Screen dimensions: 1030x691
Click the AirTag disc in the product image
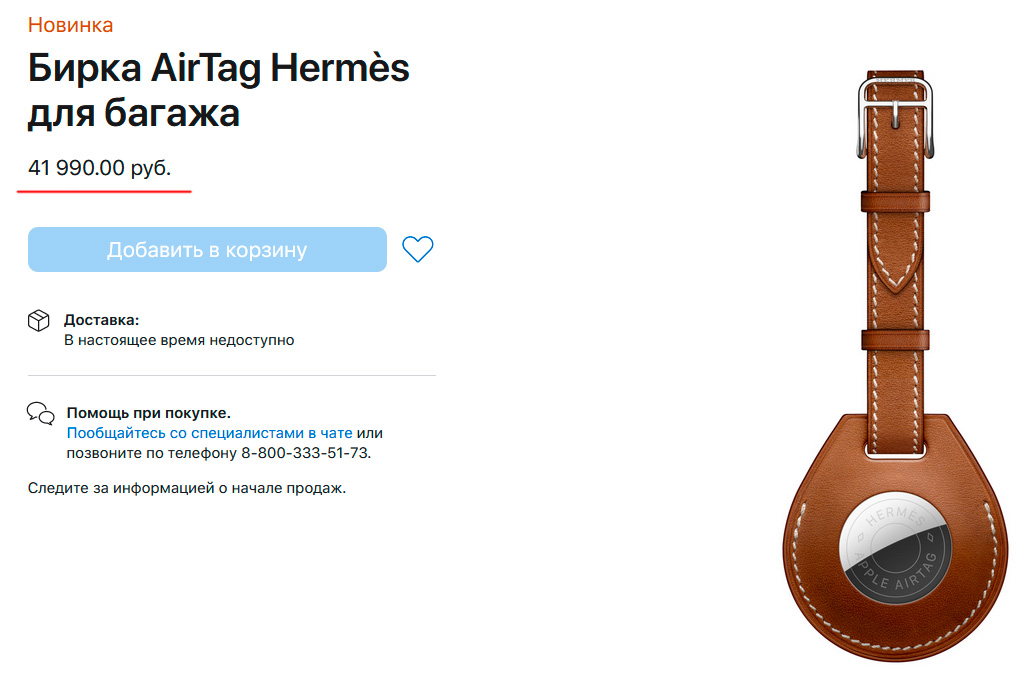[x=895, y=546]
